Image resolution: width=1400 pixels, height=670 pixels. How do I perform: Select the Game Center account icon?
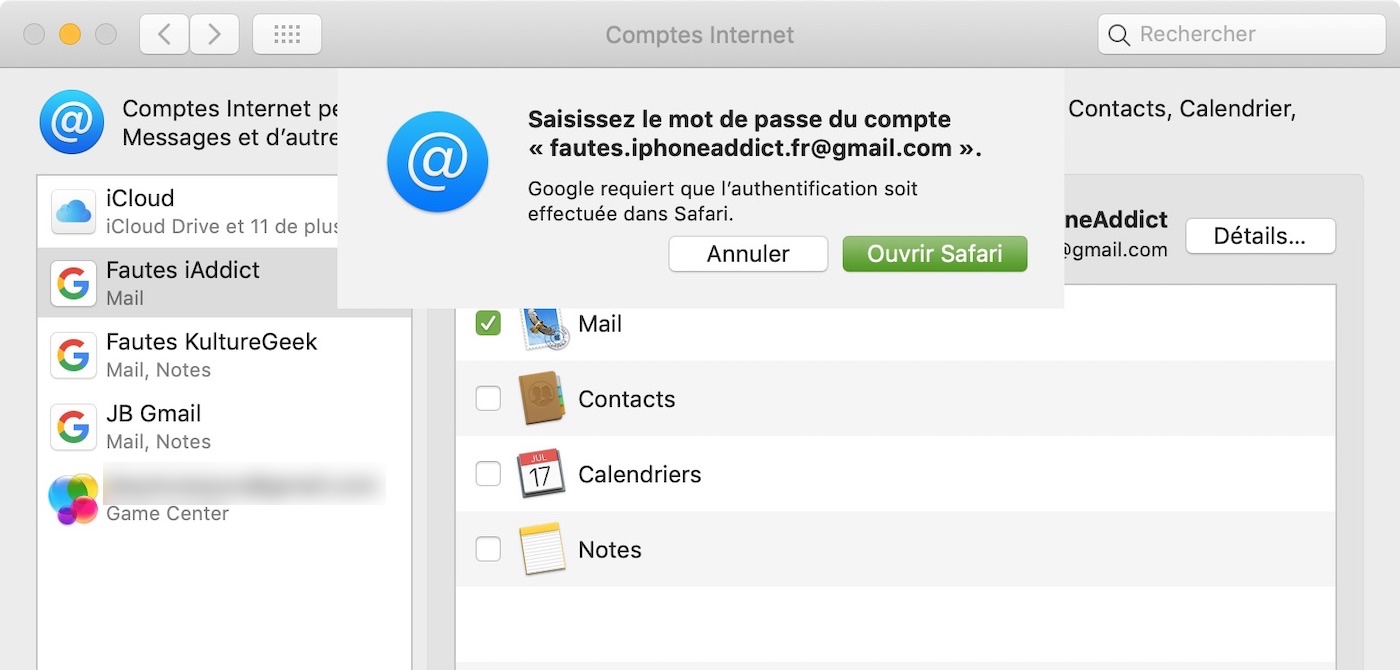tap(73, 499)
